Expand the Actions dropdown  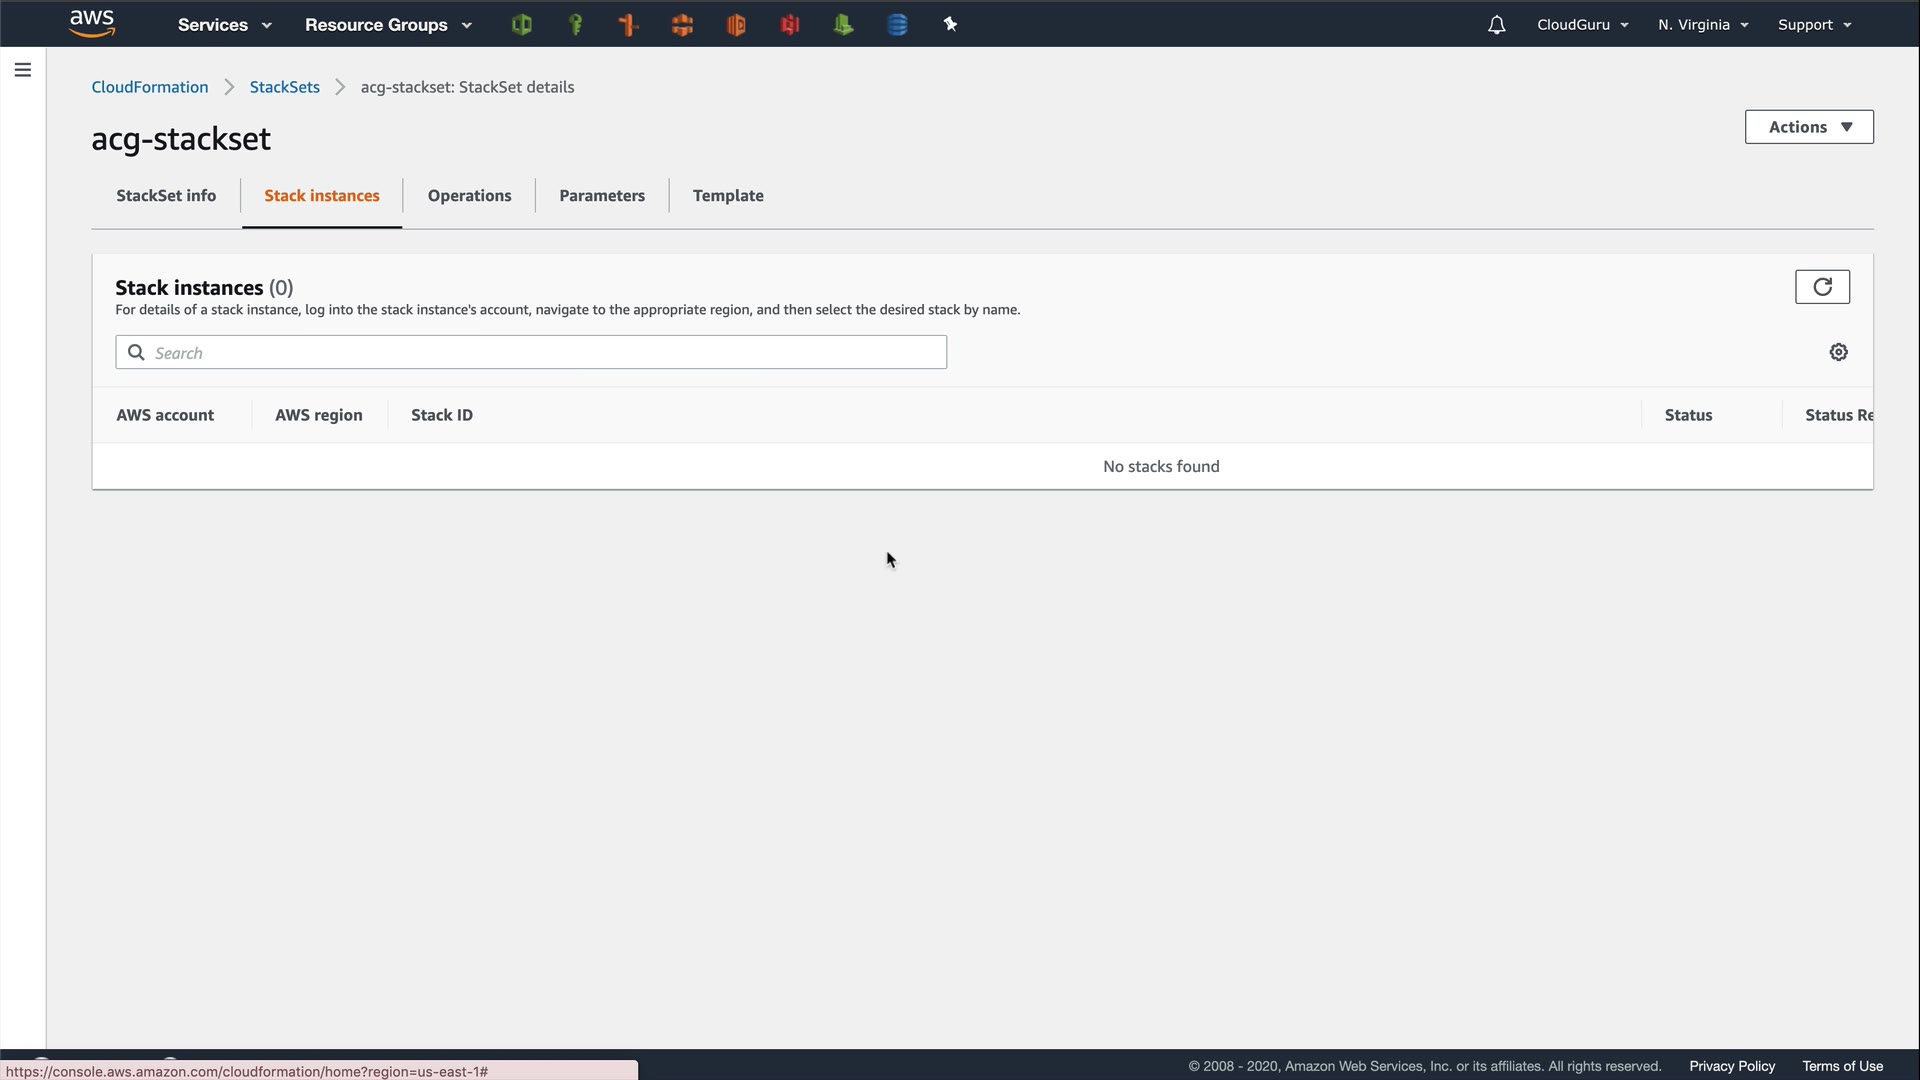[x=1809, y=127]
